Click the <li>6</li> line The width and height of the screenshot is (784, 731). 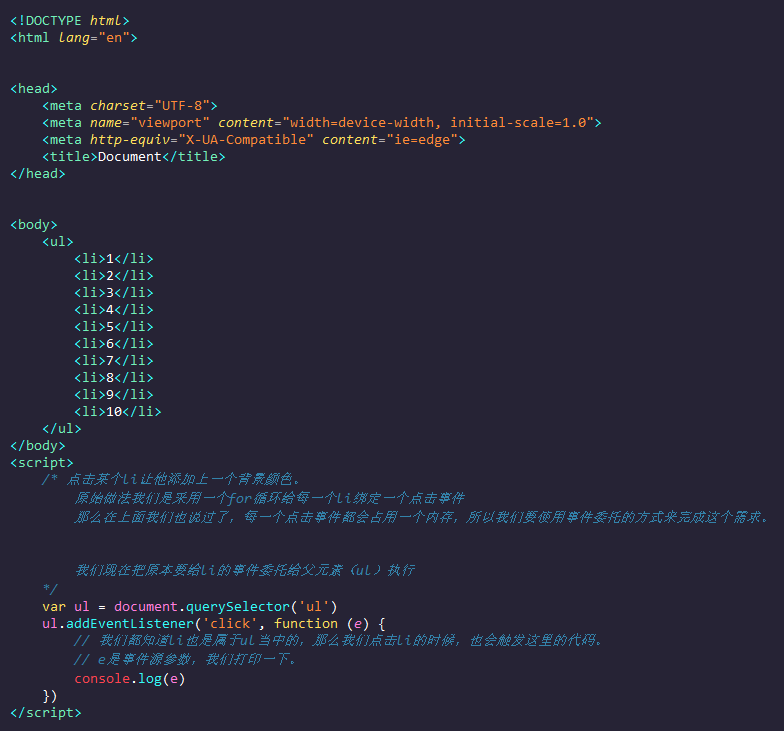click(x=114, y=344)
